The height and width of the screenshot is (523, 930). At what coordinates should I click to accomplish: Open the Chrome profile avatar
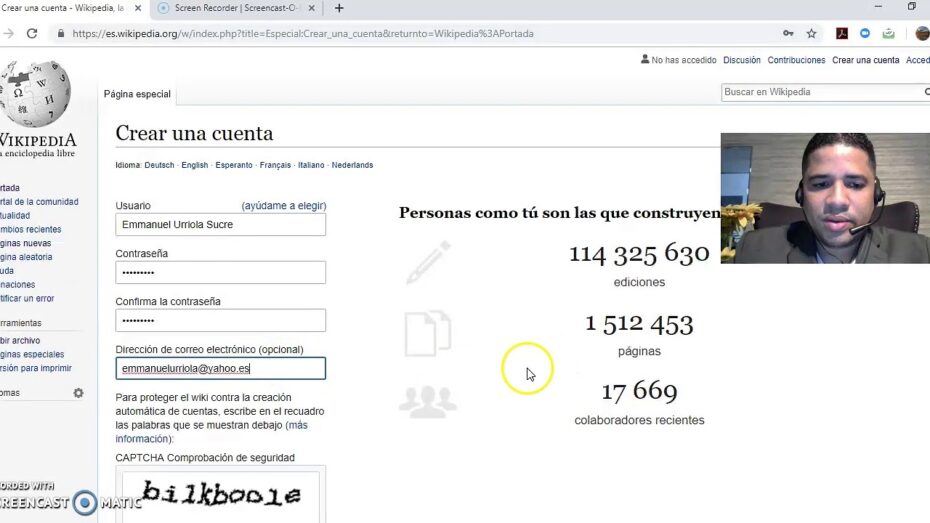(922, 34)
